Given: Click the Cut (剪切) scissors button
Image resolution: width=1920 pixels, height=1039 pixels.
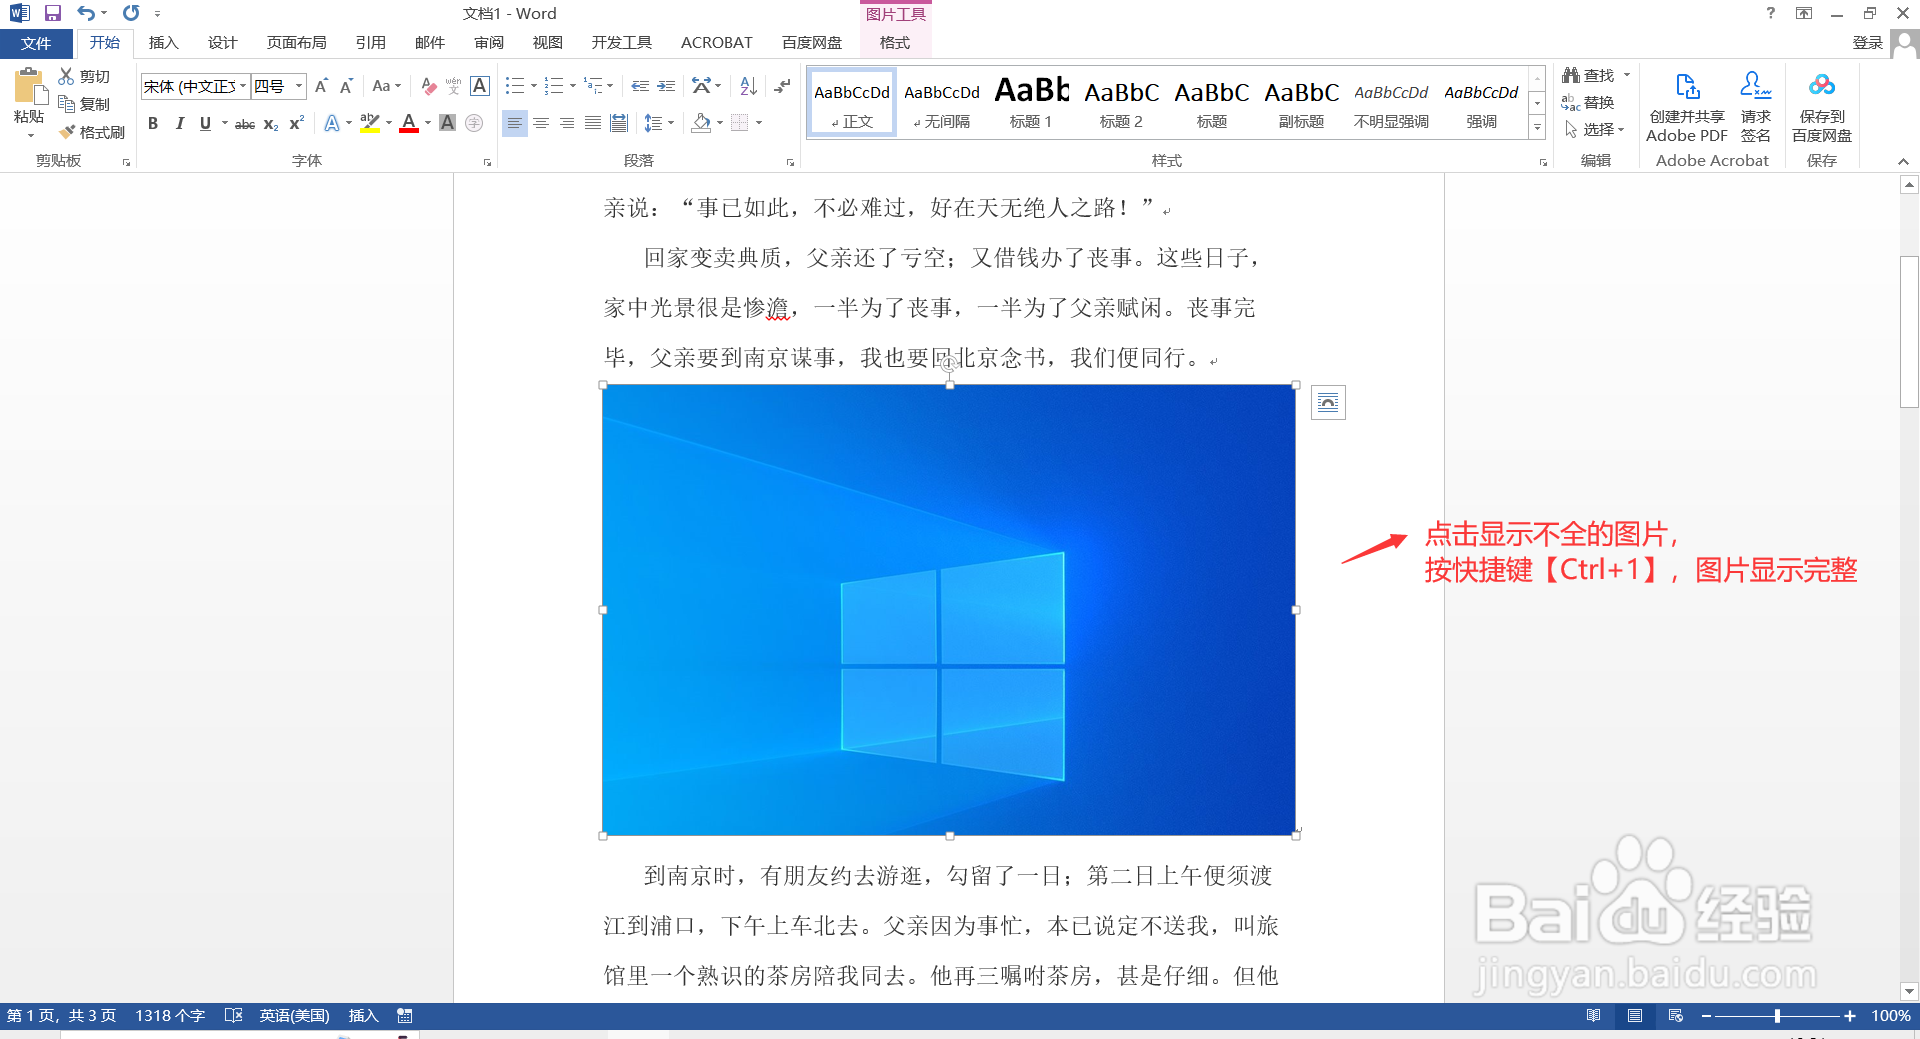Looking at the screenshot, I should click(85, 76).
